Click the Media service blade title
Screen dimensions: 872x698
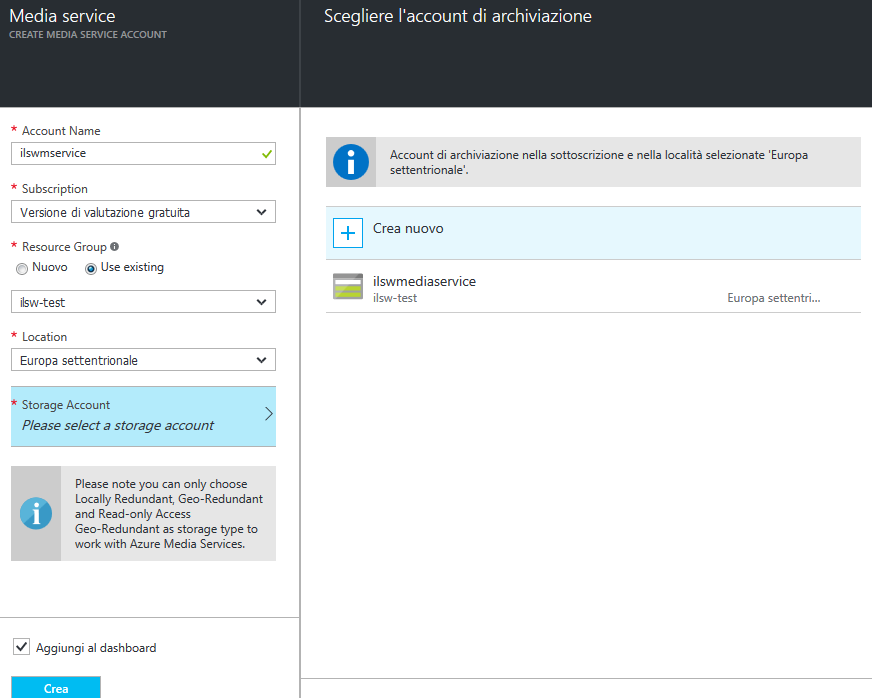[x=62, y=16]
